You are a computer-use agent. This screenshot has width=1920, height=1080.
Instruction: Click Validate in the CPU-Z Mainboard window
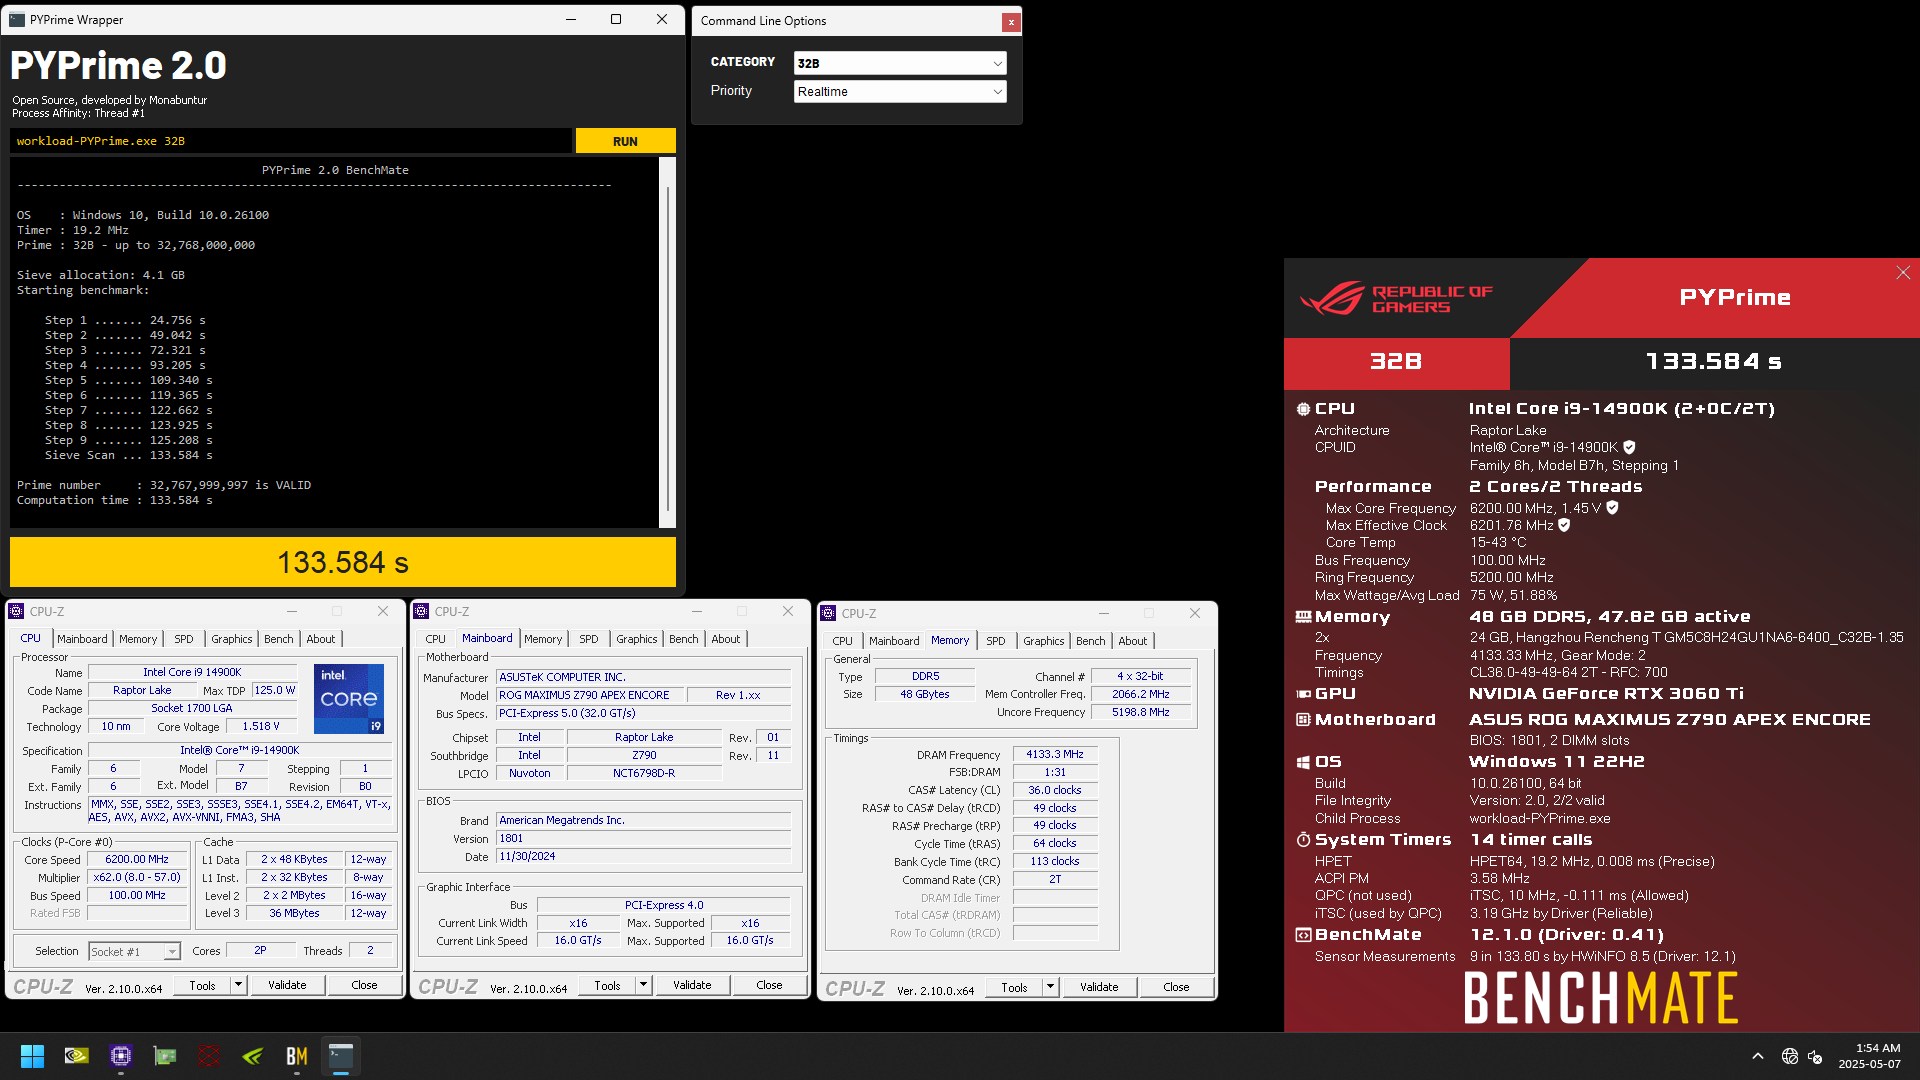point(692,985)
